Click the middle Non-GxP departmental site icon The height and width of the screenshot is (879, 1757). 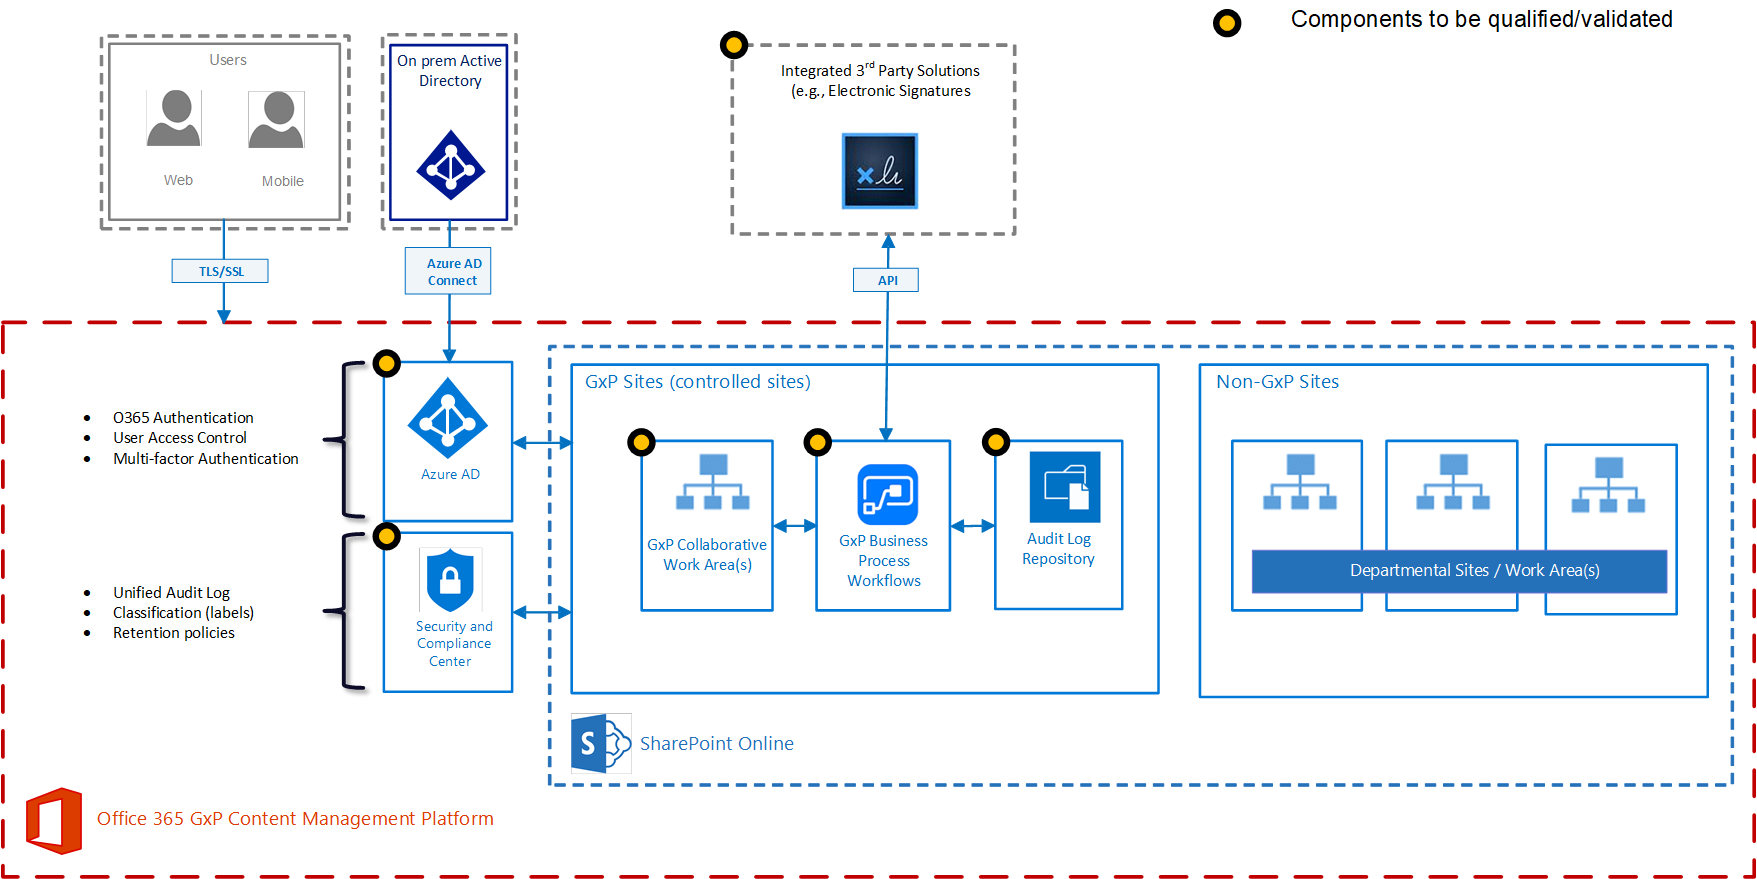[x=1453, y=482]
